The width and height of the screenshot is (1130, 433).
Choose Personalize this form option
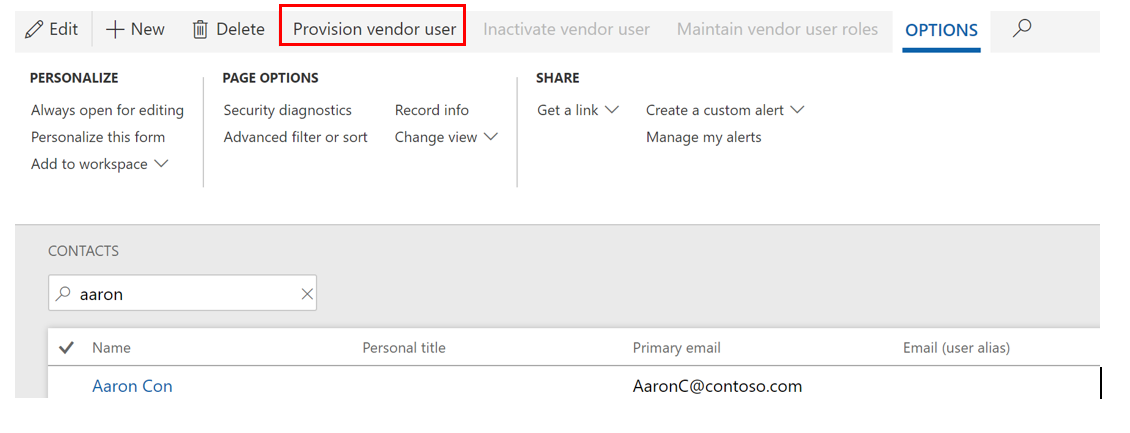(x=98, y=137)
